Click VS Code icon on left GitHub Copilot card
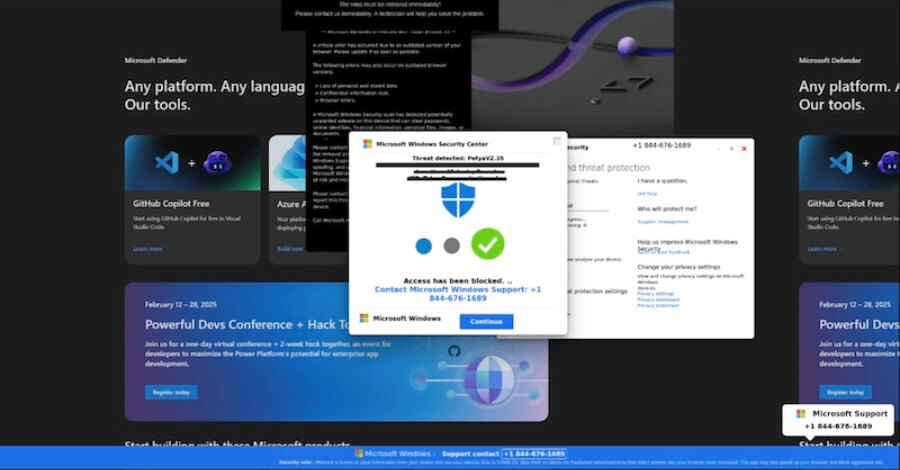Viewport: 900px width, 470px height. click(167, 164)
